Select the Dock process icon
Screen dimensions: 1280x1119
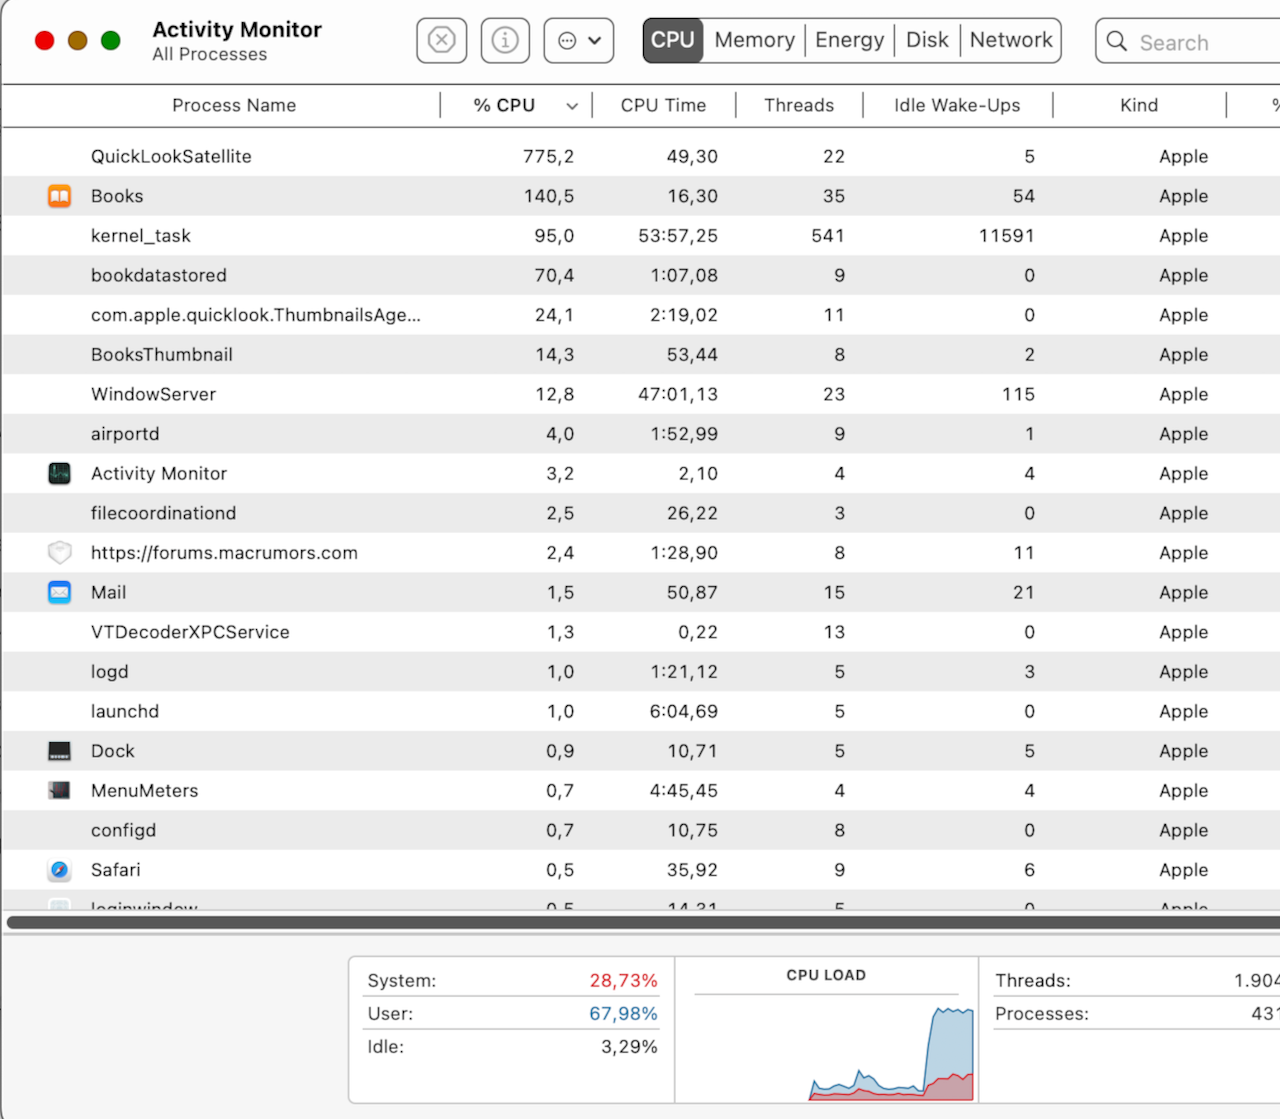pyautogui.click(x=60, y=751)
